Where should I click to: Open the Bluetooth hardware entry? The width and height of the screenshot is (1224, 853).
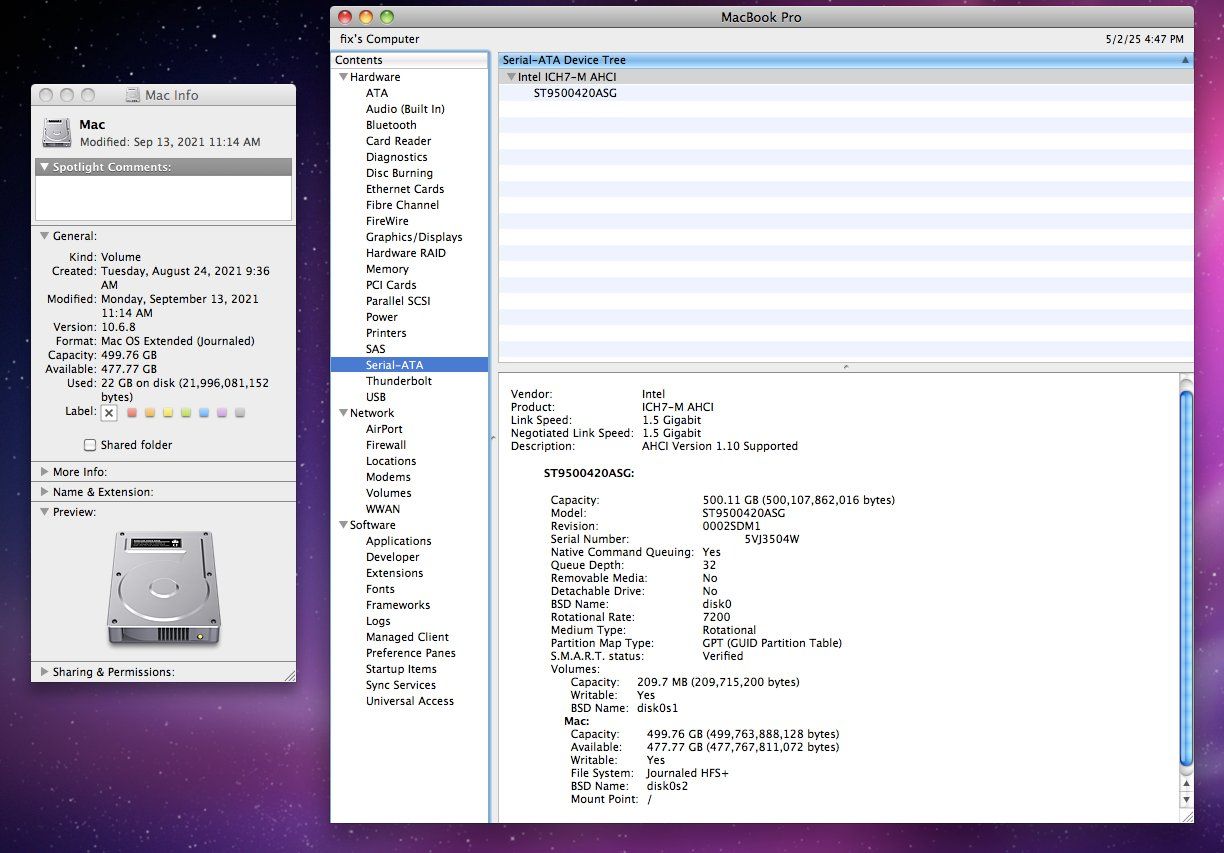391,125
